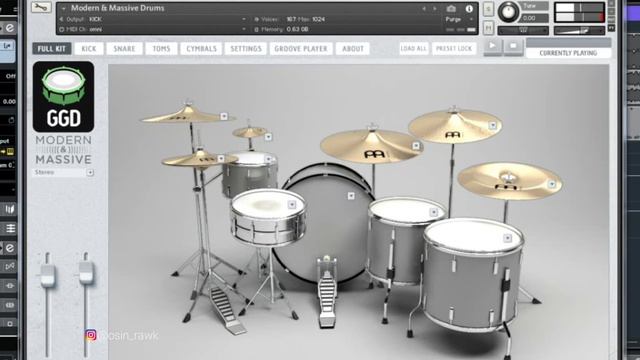Toggle the Solo (S) button
The height and width of the screenshot is (360, 640).
point(488,9)
